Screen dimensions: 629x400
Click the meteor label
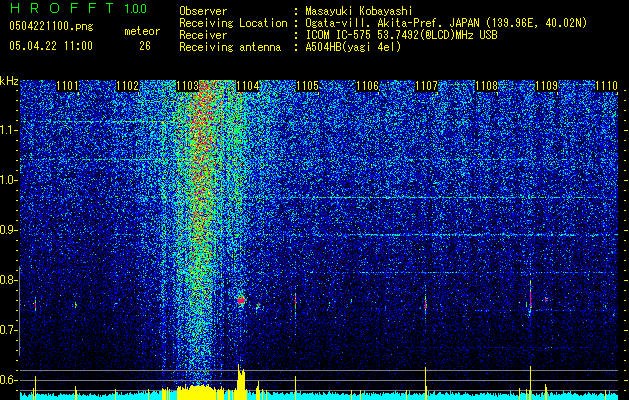click(x=142, y=31)
